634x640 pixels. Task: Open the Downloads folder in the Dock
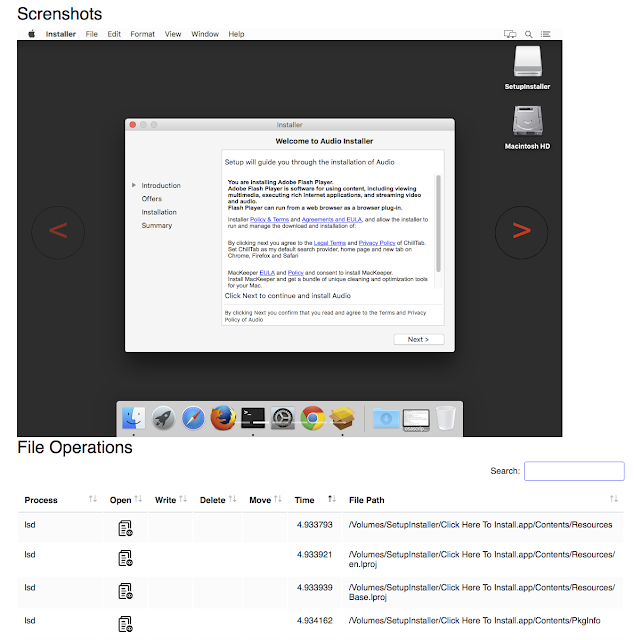coord(386,418)
